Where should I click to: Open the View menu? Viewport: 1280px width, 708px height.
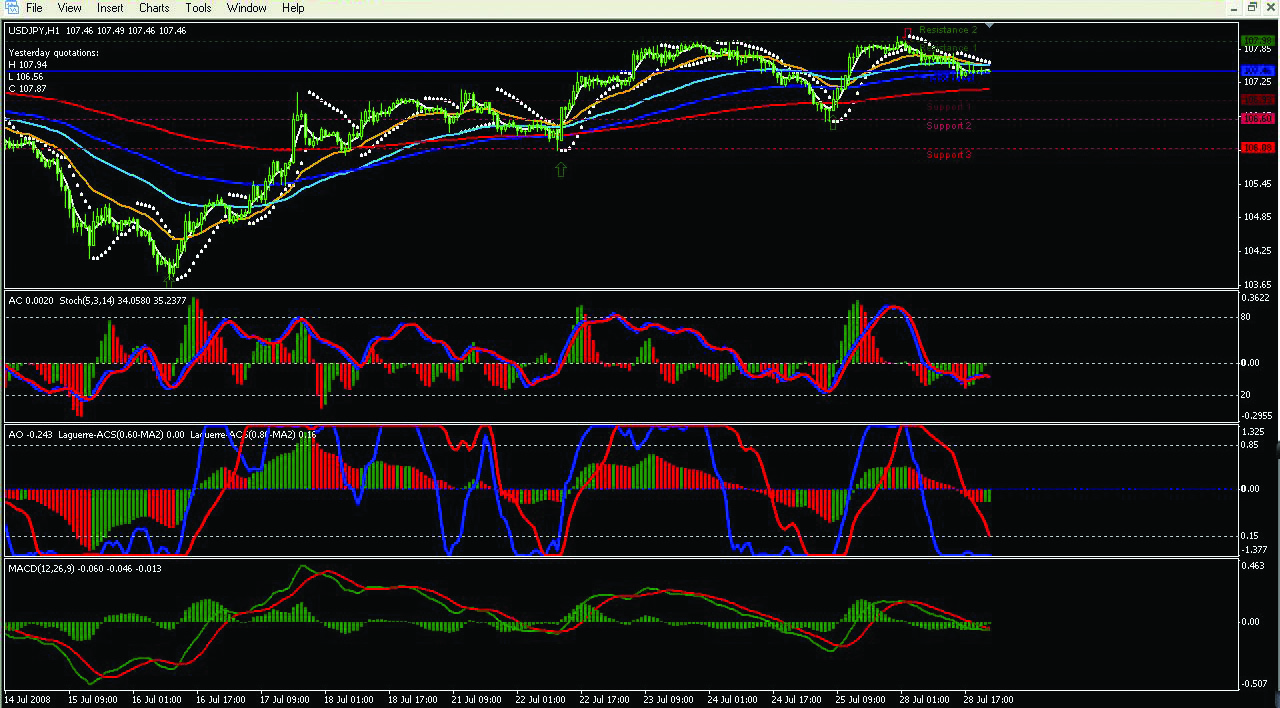69,8
